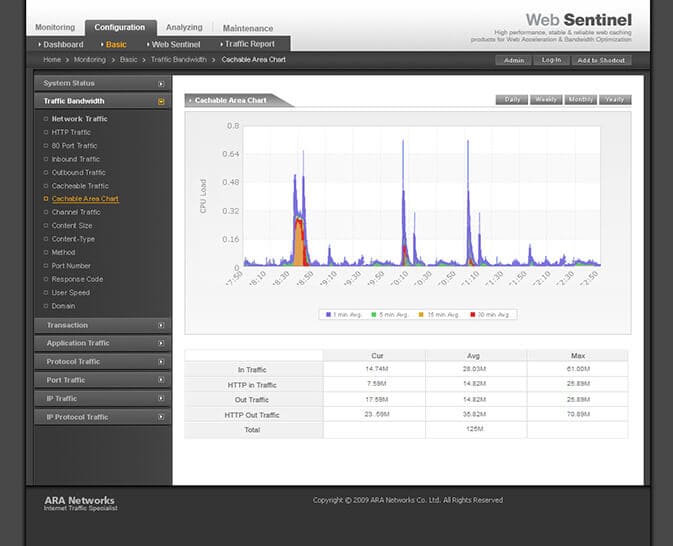The image size is (673, 546).
Task: Click the In Traffic row label
Action: (x=252, y=370)
